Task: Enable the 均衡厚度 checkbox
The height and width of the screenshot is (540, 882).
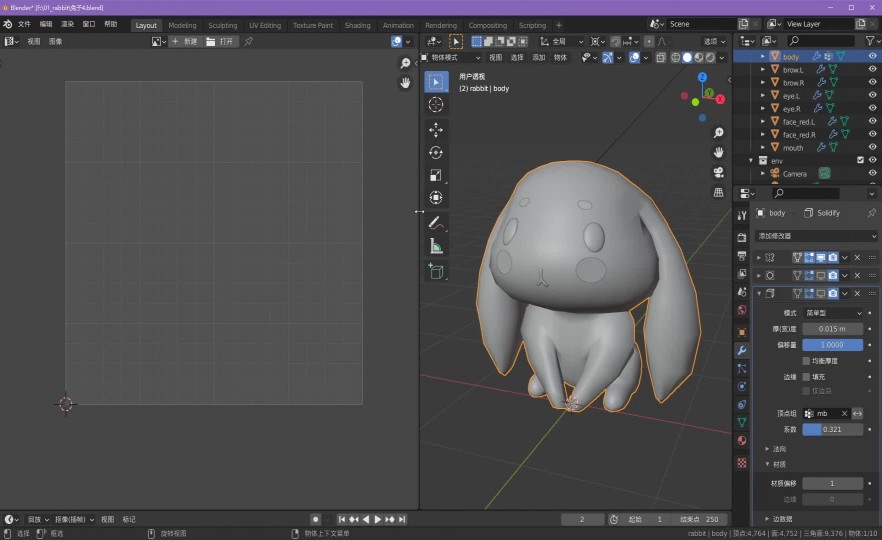Action: click(x=806, y=361)
